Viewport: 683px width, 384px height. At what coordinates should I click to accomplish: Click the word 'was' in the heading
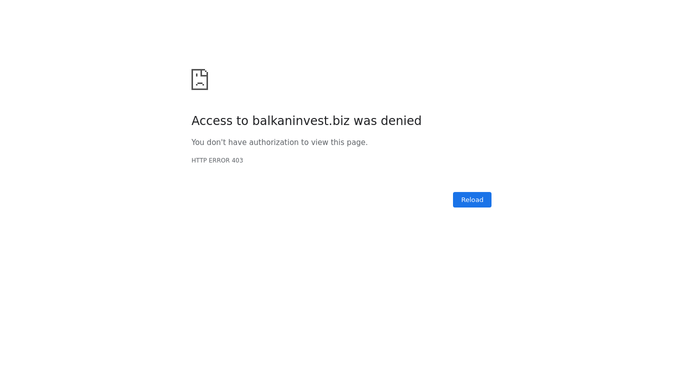pos(365,121)
